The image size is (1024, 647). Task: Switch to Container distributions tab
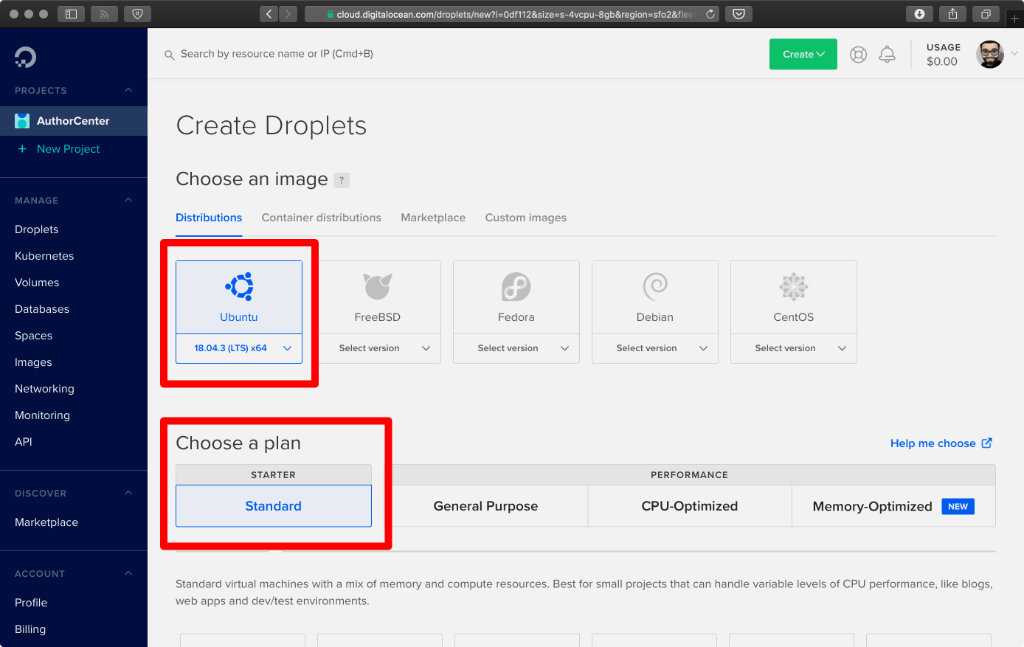click(x=321, y=217)
